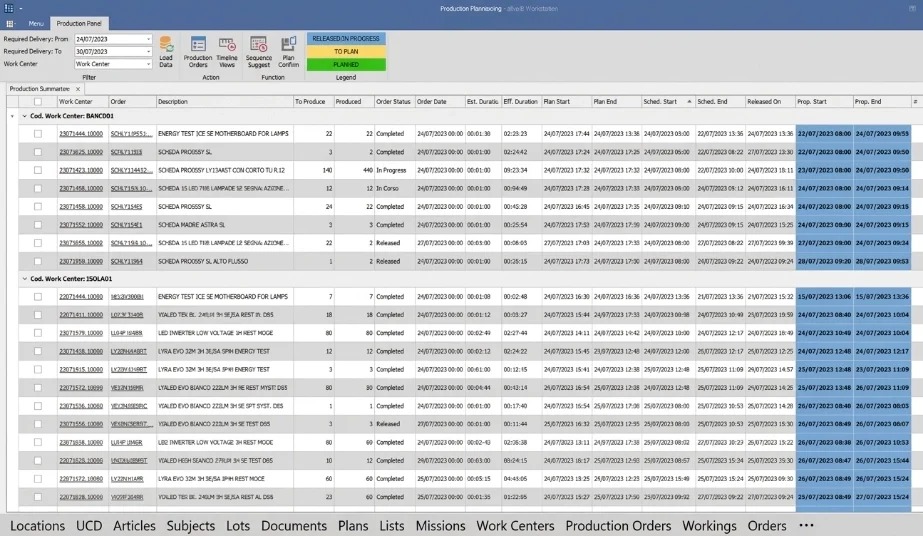Open work center link 23071579.10000
Viewport: 923px width, 536px height.
pos(81,333)
